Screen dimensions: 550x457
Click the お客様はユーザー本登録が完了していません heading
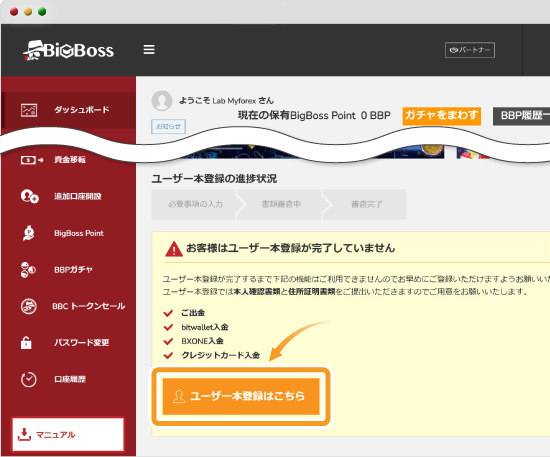(290, 248)
